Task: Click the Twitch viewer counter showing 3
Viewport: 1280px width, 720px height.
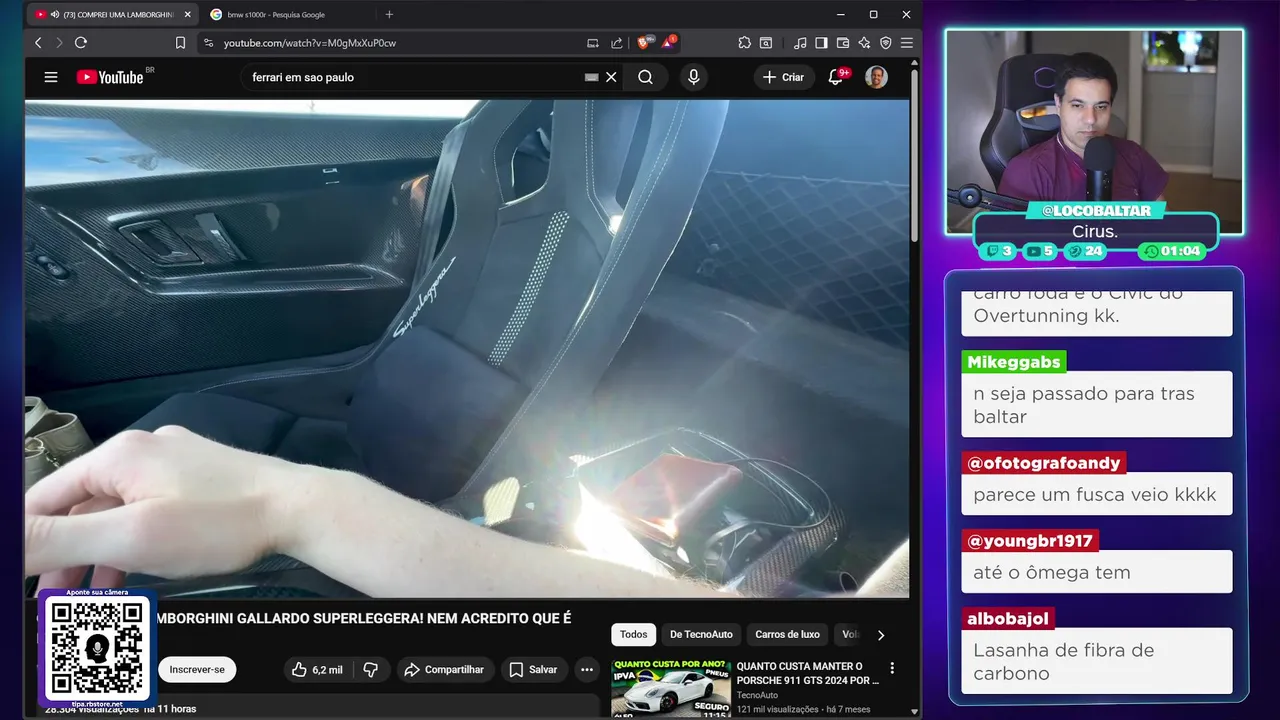Action: pos(1000,251)
